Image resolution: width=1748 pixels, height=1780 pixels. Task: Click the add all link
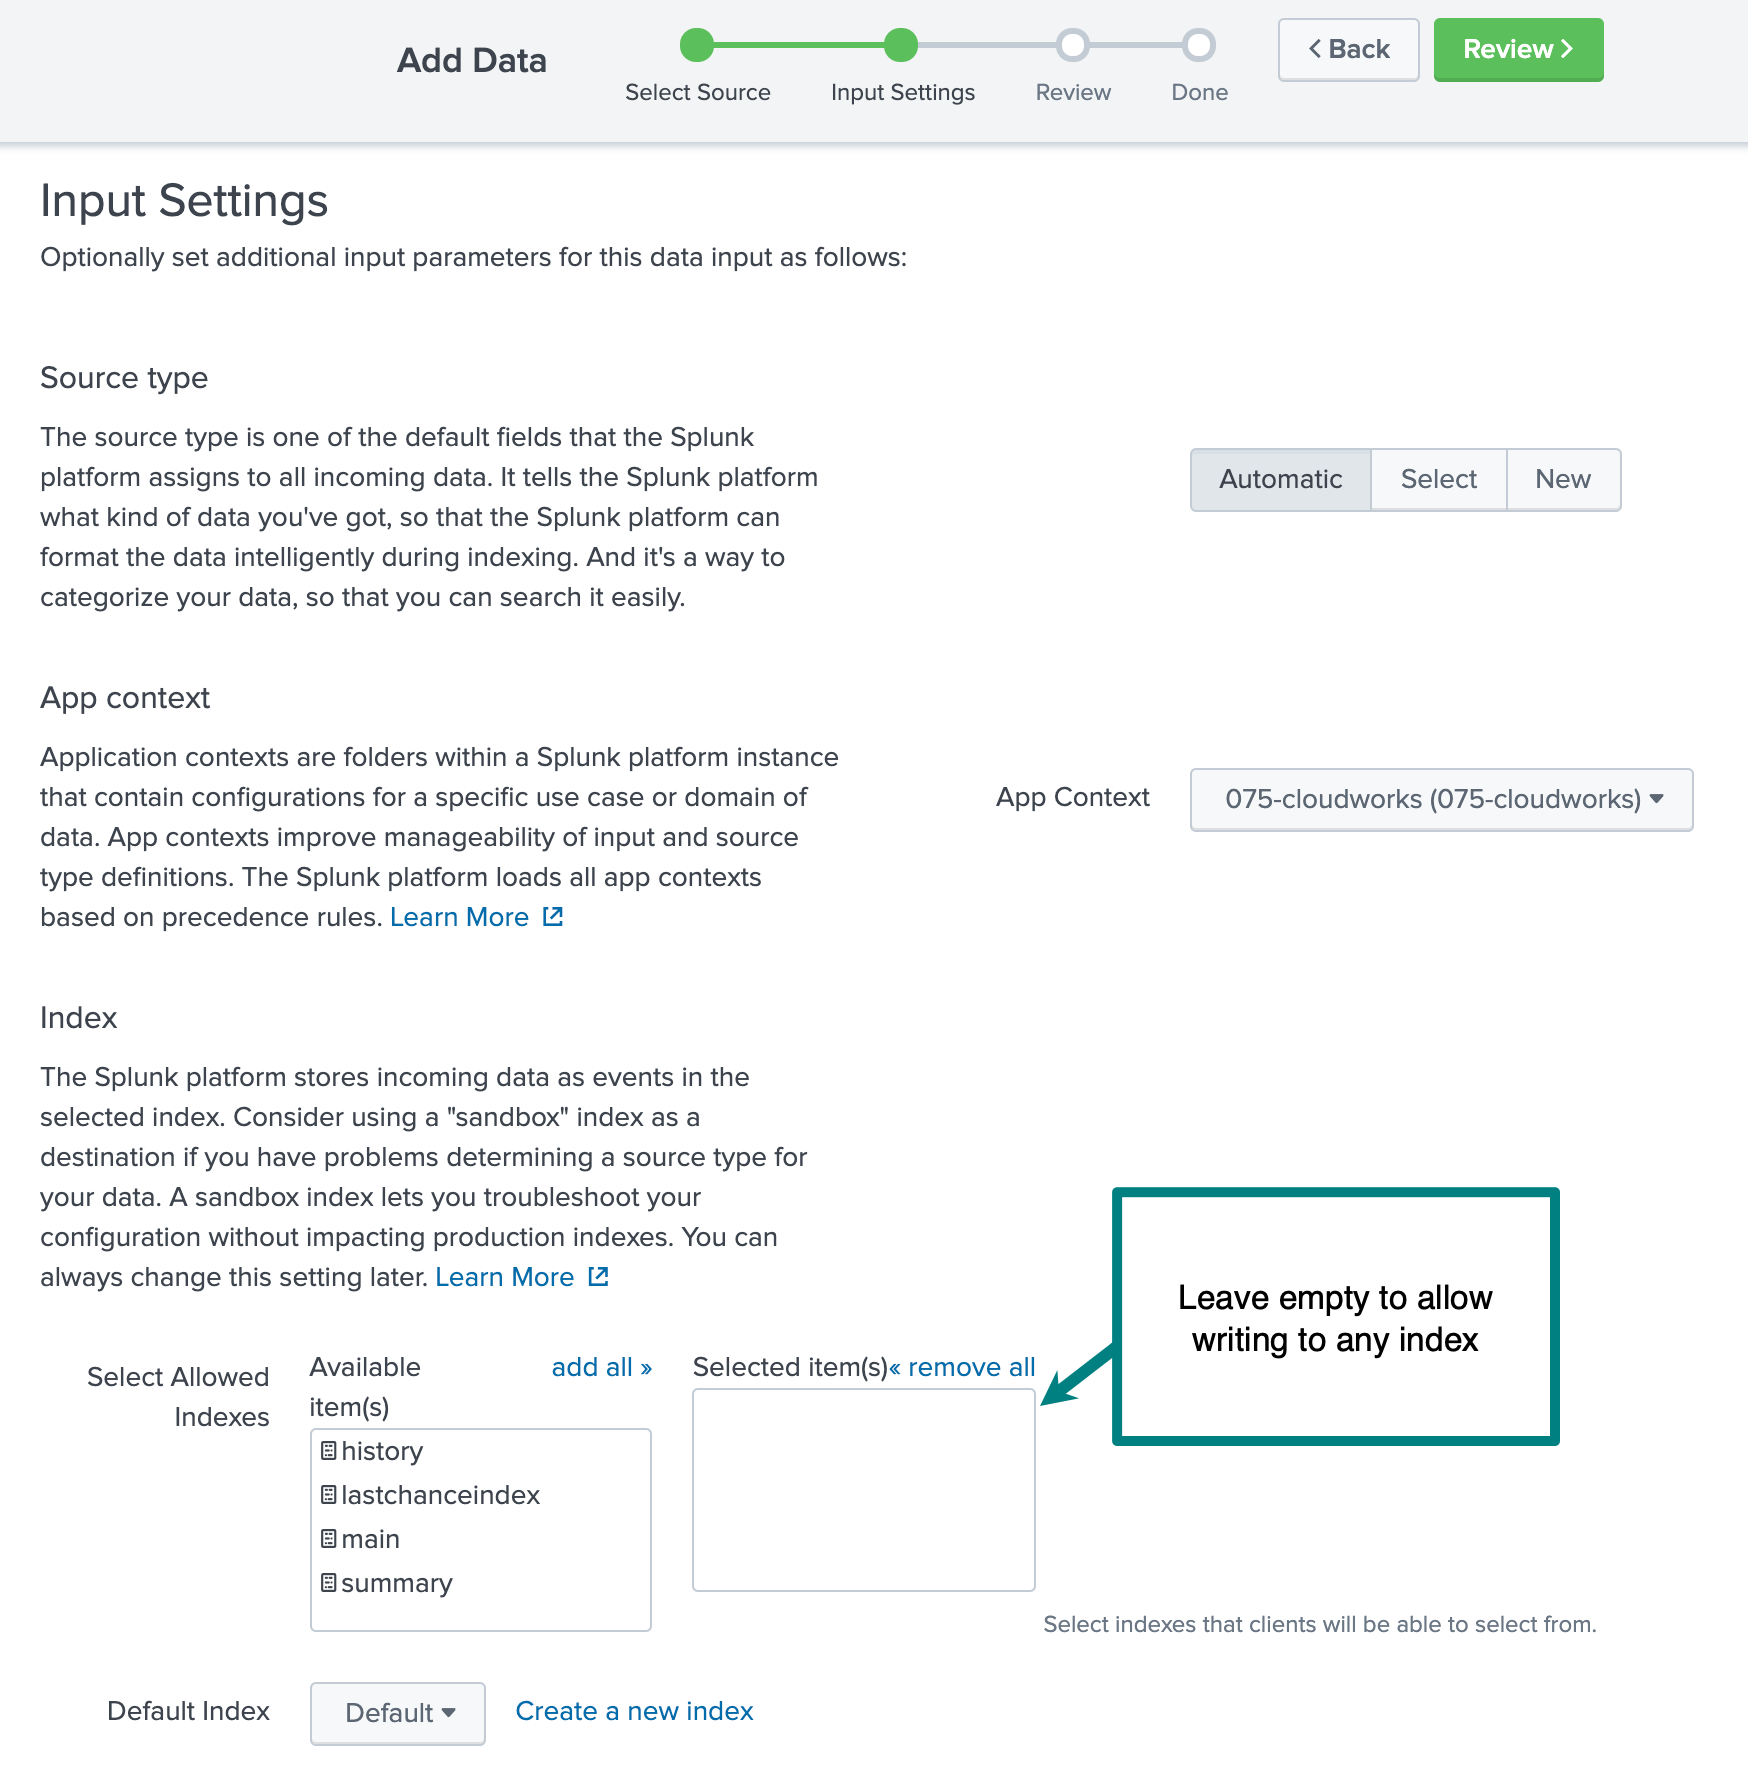click(x=601, y=1367)
